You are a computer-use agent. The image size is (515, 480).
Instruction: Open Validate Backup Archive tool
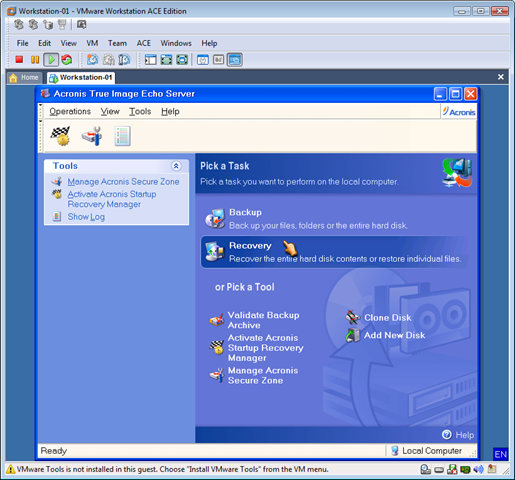[263, 320]
